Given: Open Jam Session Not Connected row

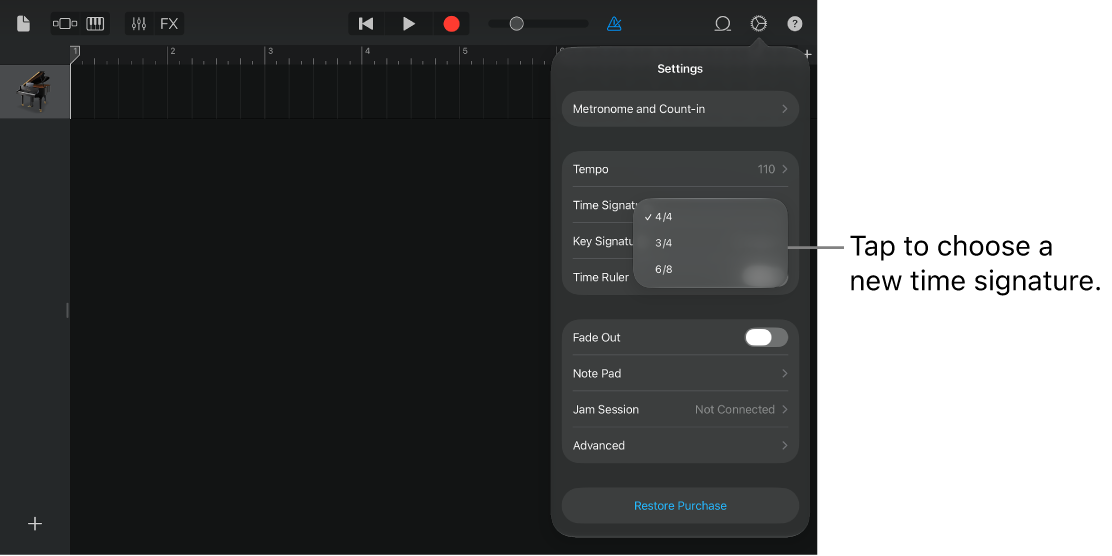Looking at the screenshot, I should tap(680, 409).
